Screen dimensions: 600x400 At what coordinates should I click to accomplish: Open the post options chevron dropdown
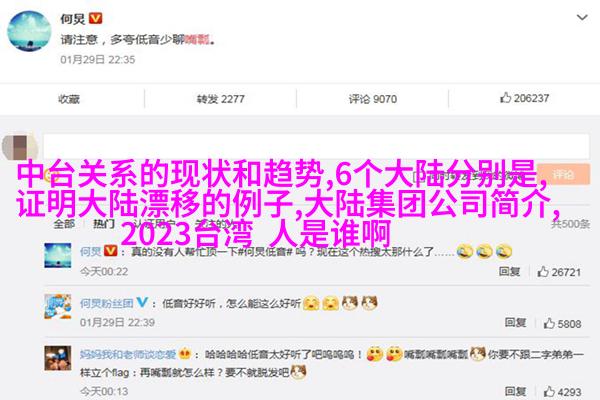tap(582, 18)
